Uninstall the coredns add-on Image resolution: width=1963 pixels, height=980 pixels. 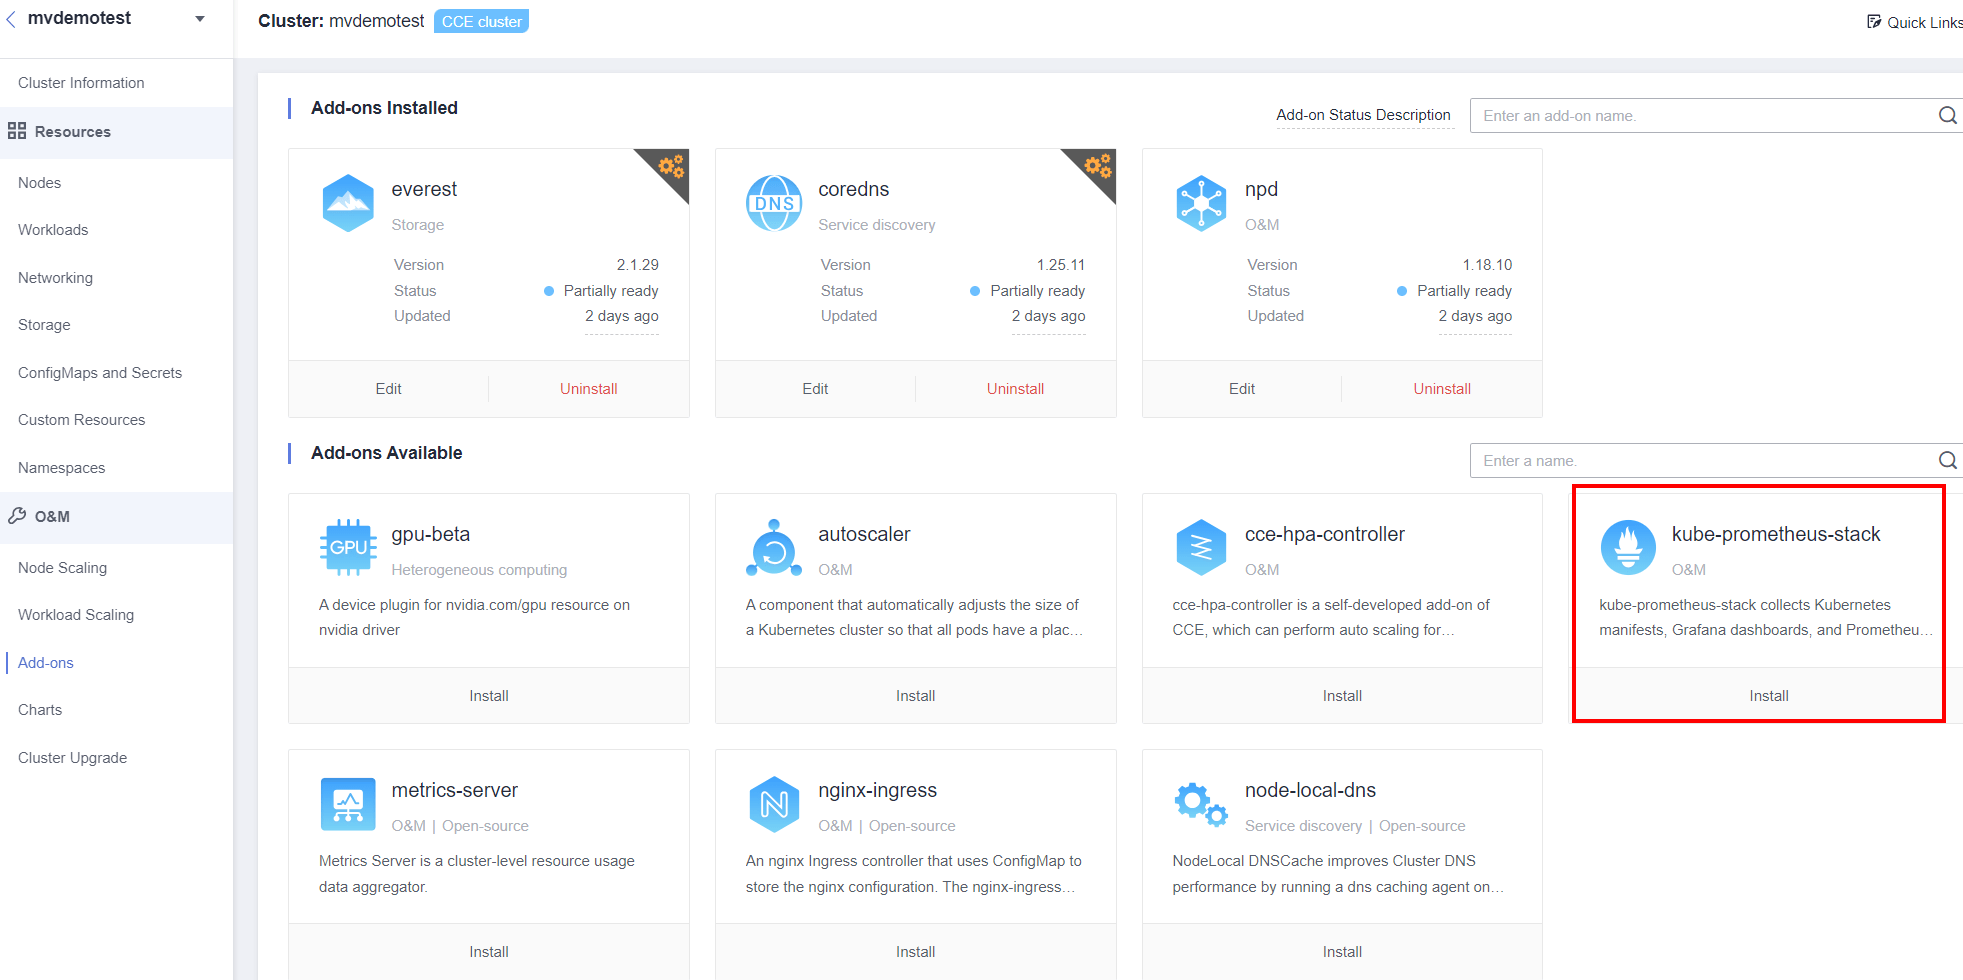point(1015,389)
